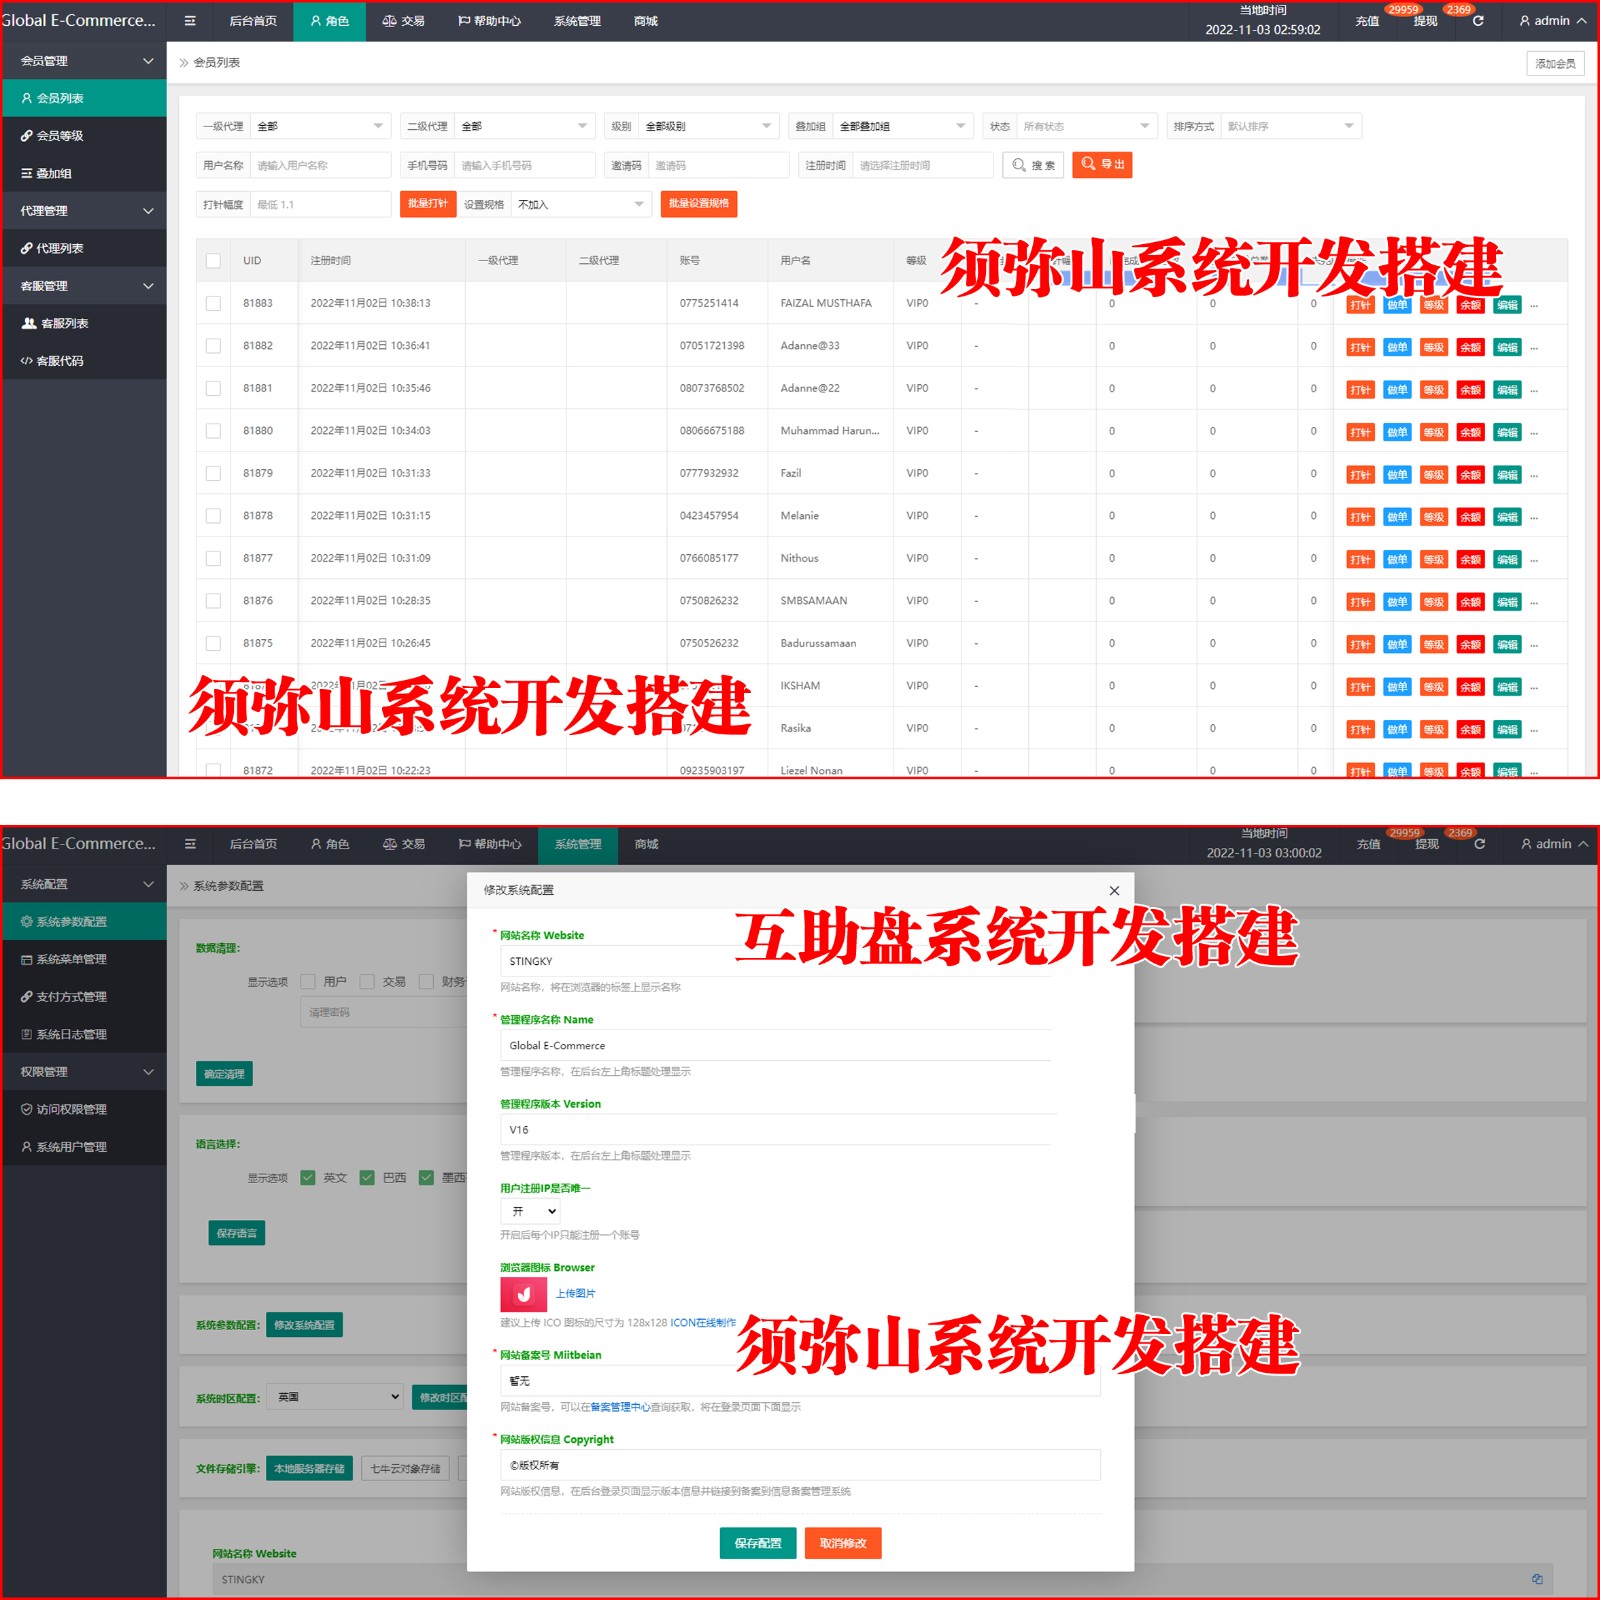Go to 客服列表 in the sidebar
Image resolution: width=1600 pixels, height=1600 pixels.
(x=64, y=324)
